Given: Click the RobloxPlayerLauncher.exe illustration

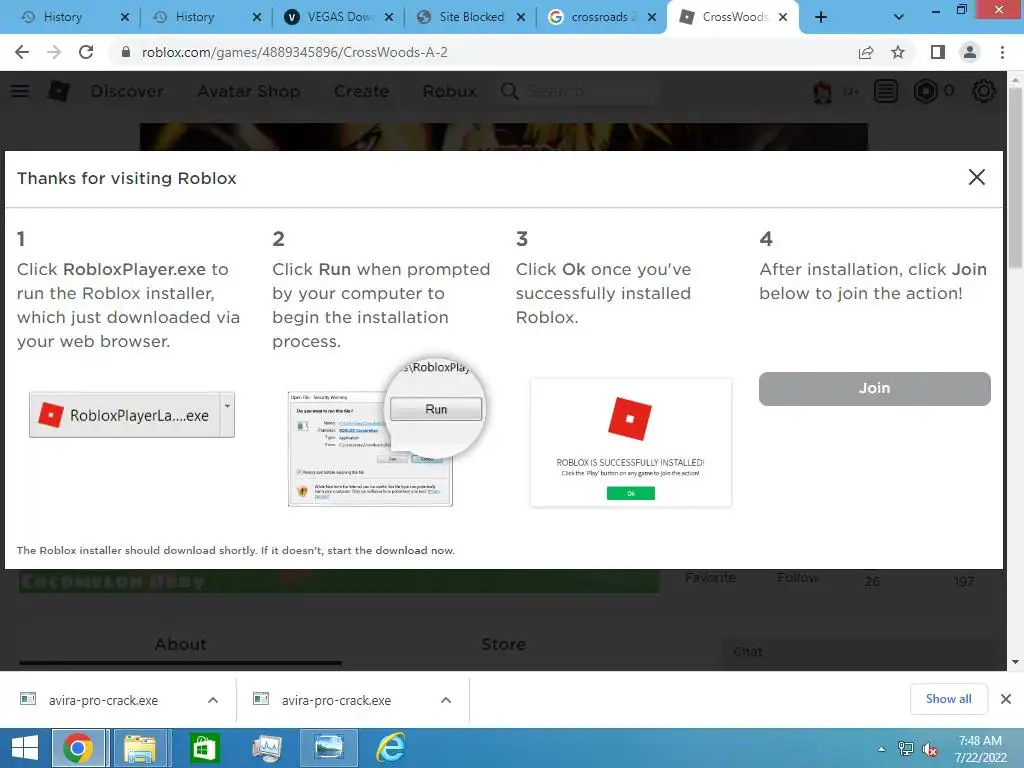Looking at the screenshot, I should [132, 415].
